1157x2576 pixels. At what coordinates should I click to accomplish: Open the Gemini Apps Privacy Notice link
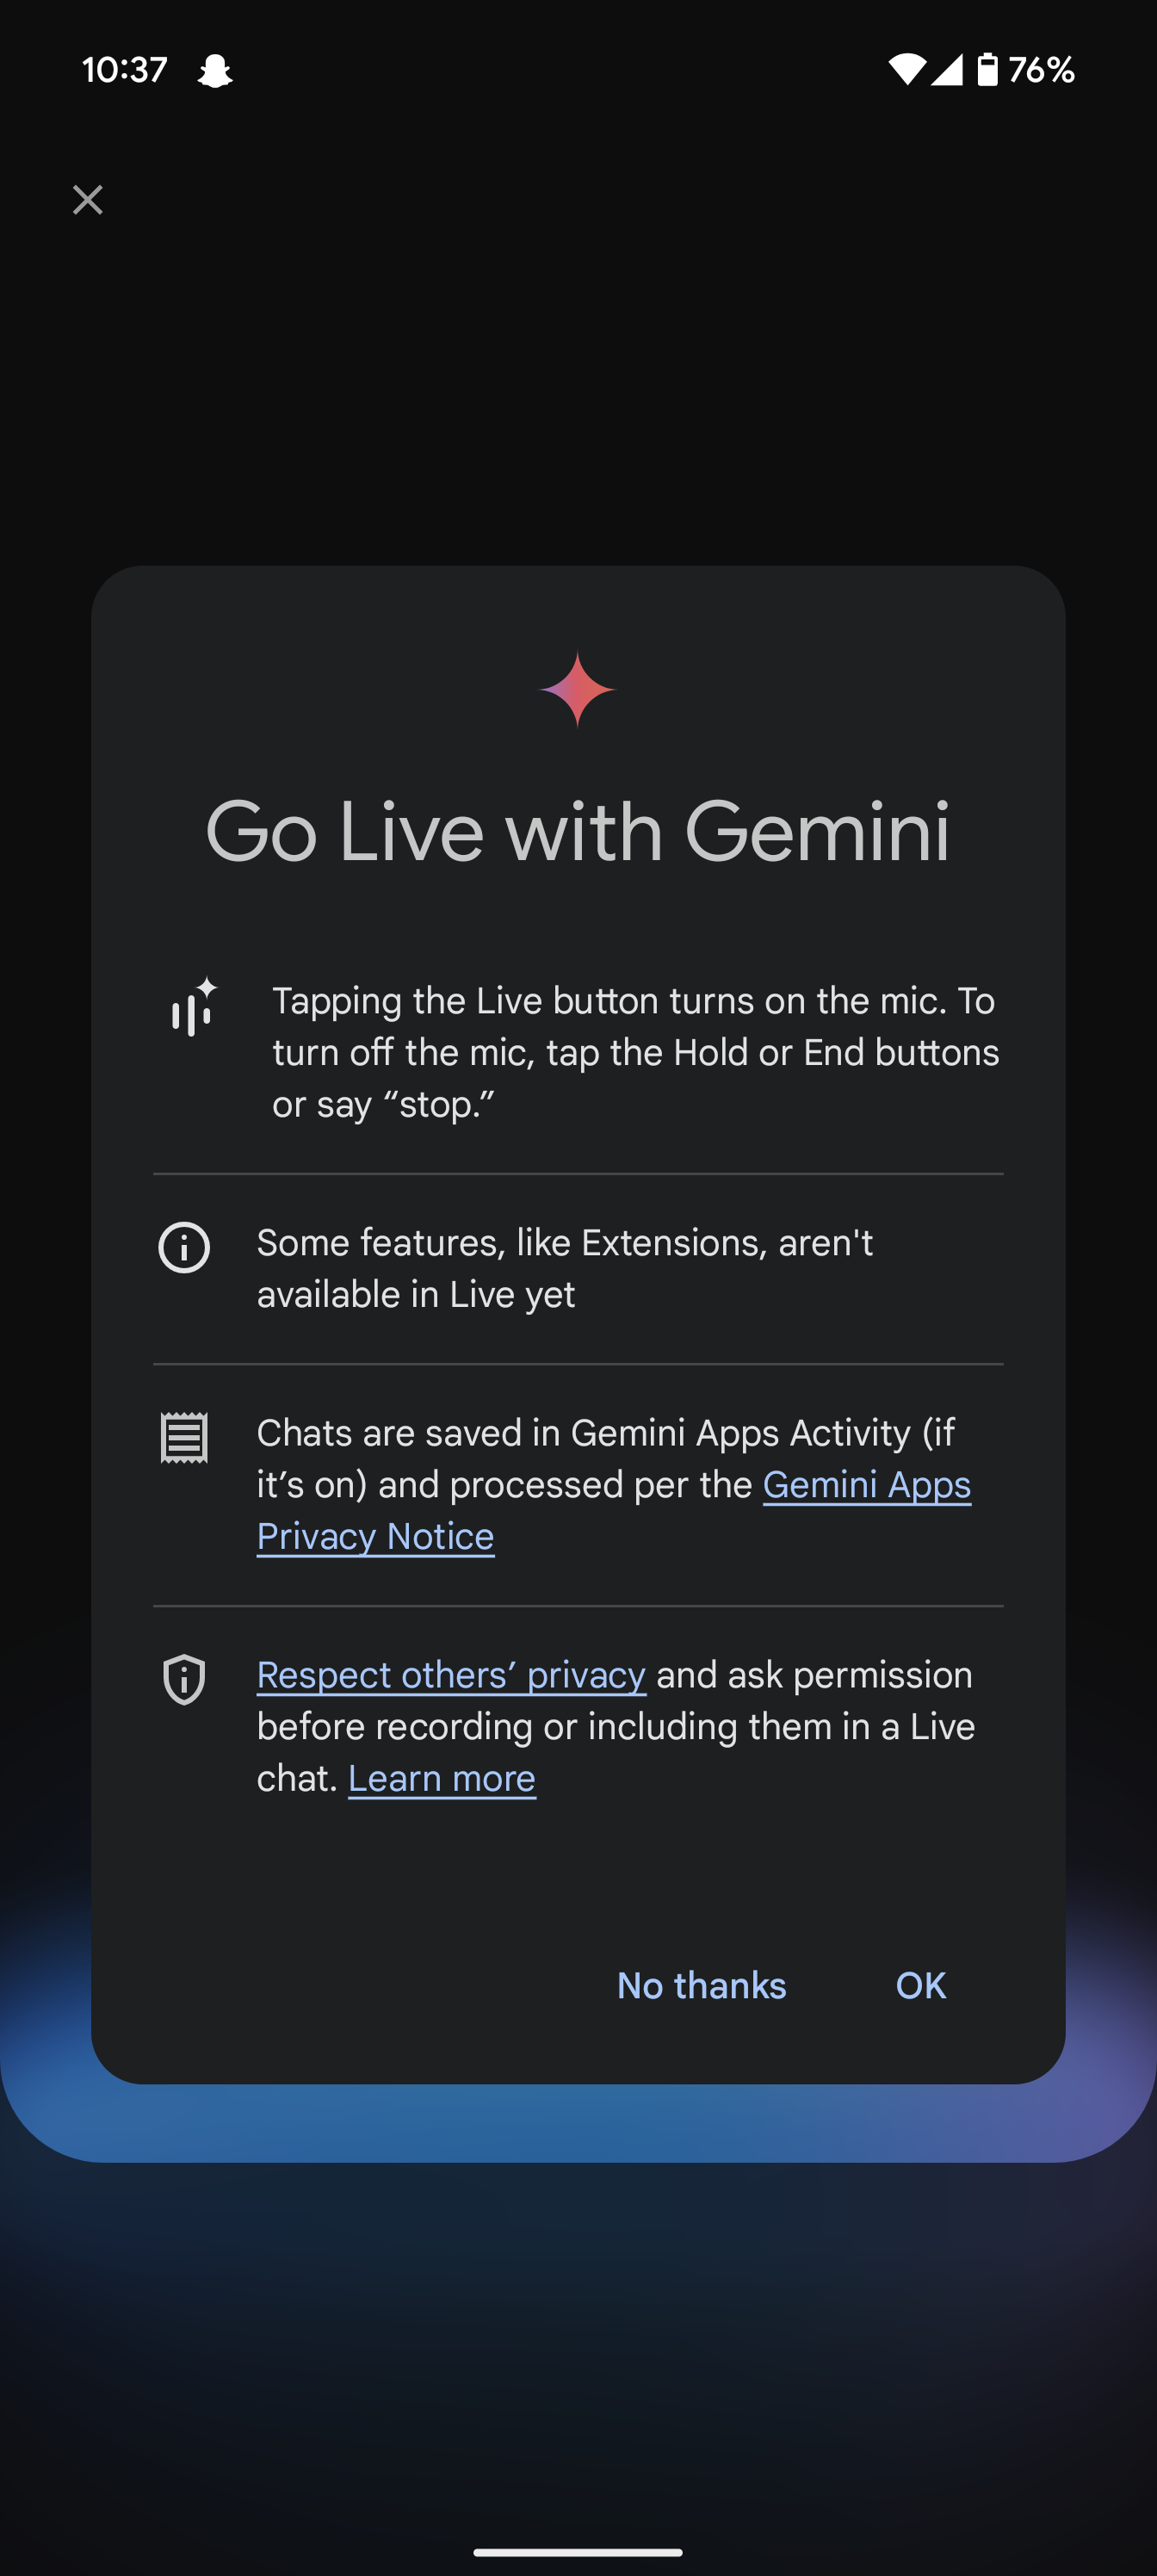pos(614,1510)
